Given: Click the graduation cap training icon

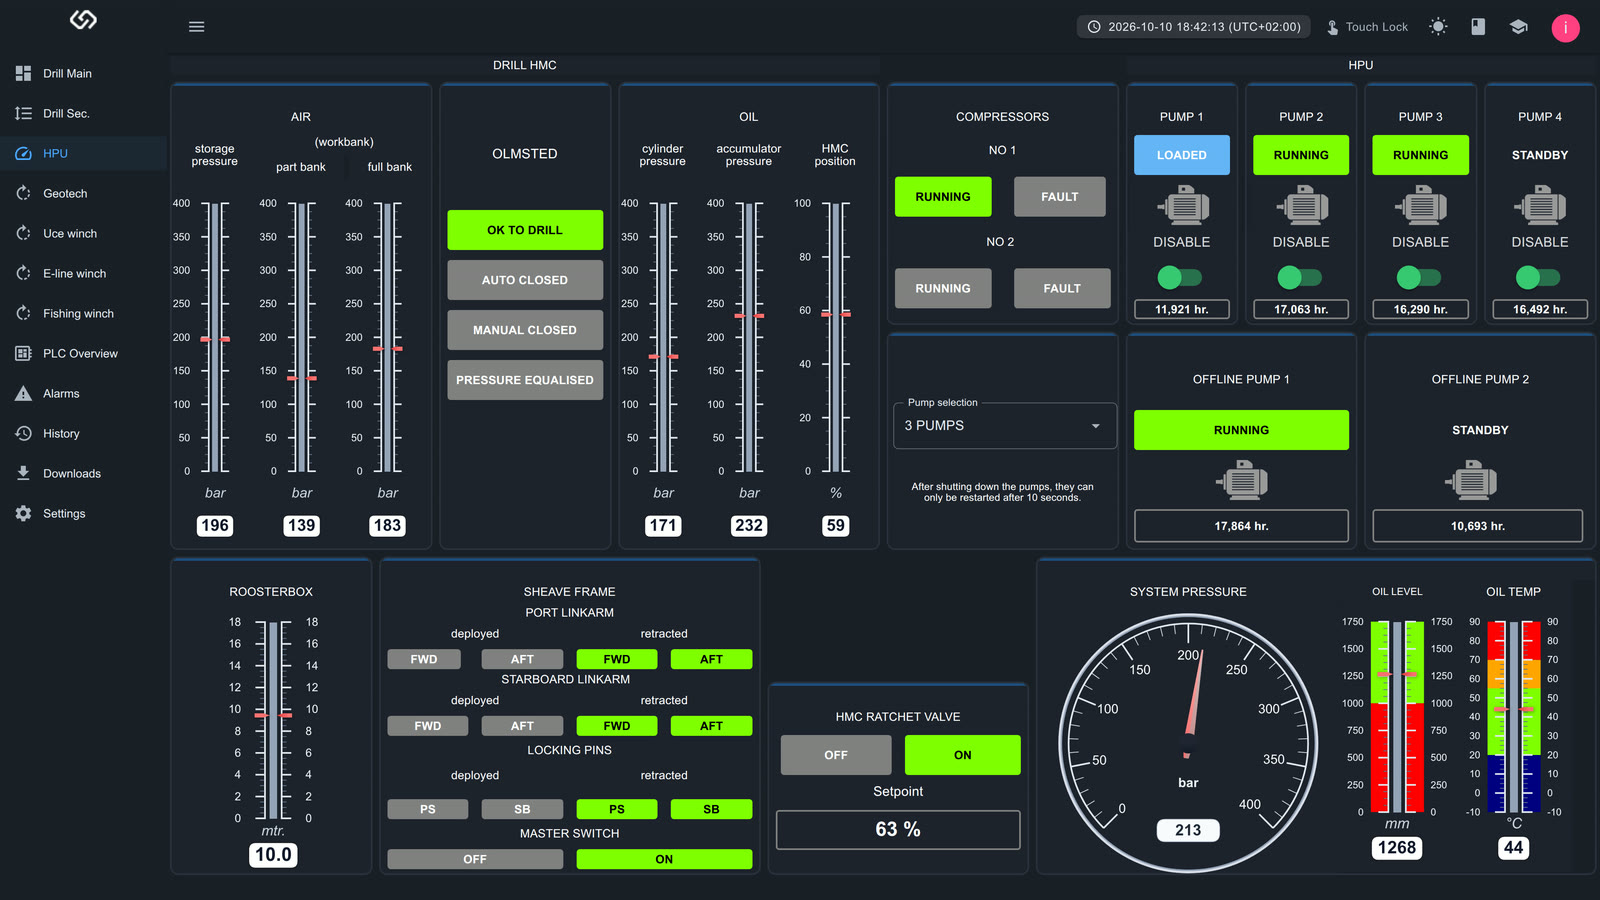Looking at the screenshot, I should click(1519, 27).
